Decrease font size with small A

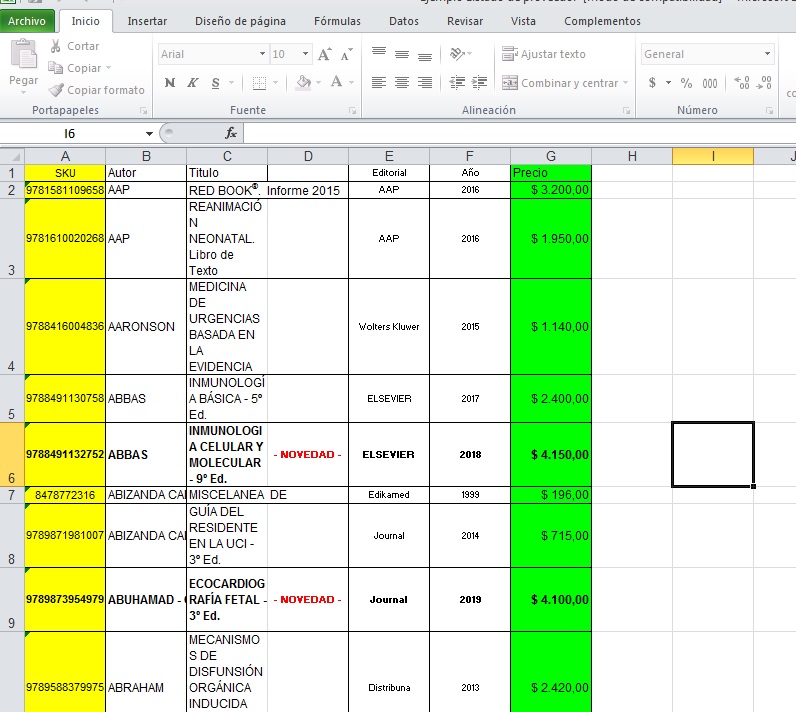pos(347,54)
